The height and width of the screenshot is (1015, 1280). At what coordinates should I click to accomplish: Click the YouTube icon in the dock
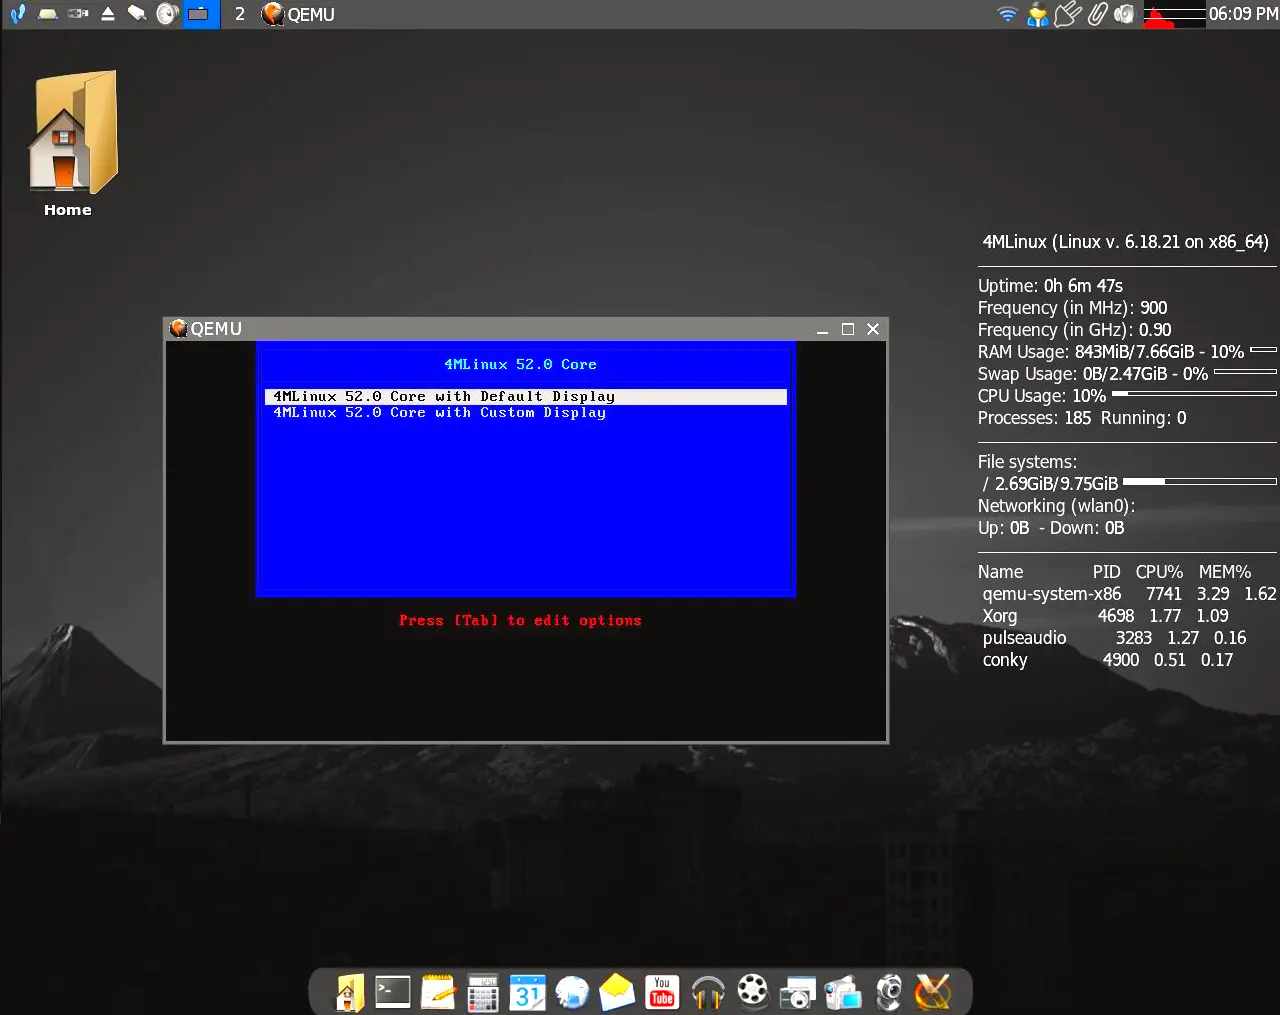coord(662,993)
